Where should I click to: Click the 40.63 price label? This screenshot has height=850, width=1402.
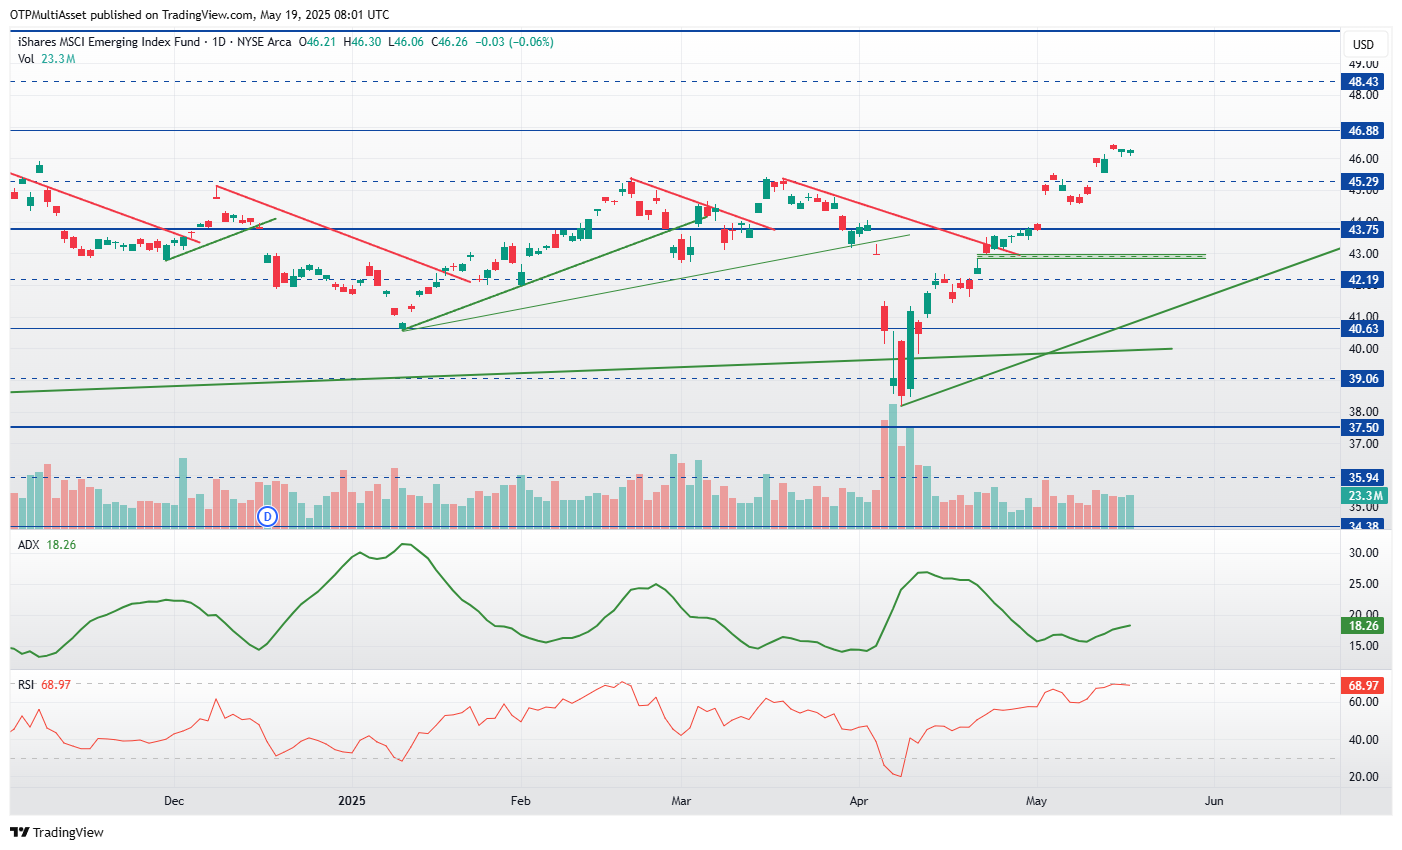coord(1364,329)
